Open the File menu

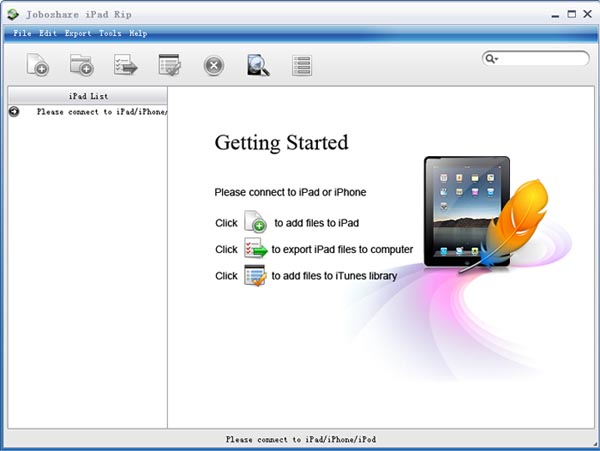(22, 33)
